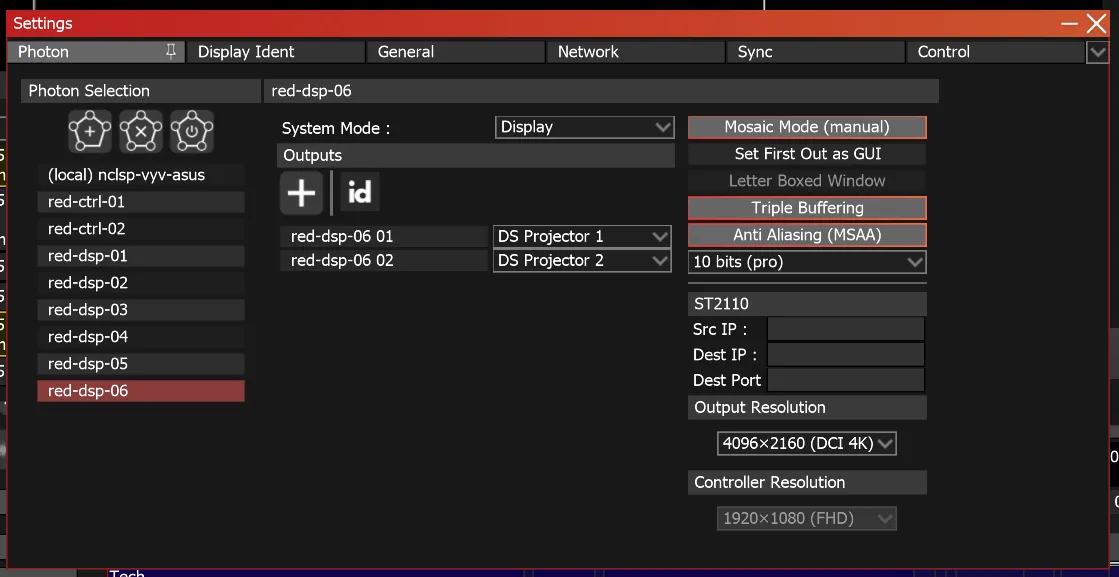Click the Photon Selection header
This screenshot has width=1119, height=577.
tap(141, 91)
